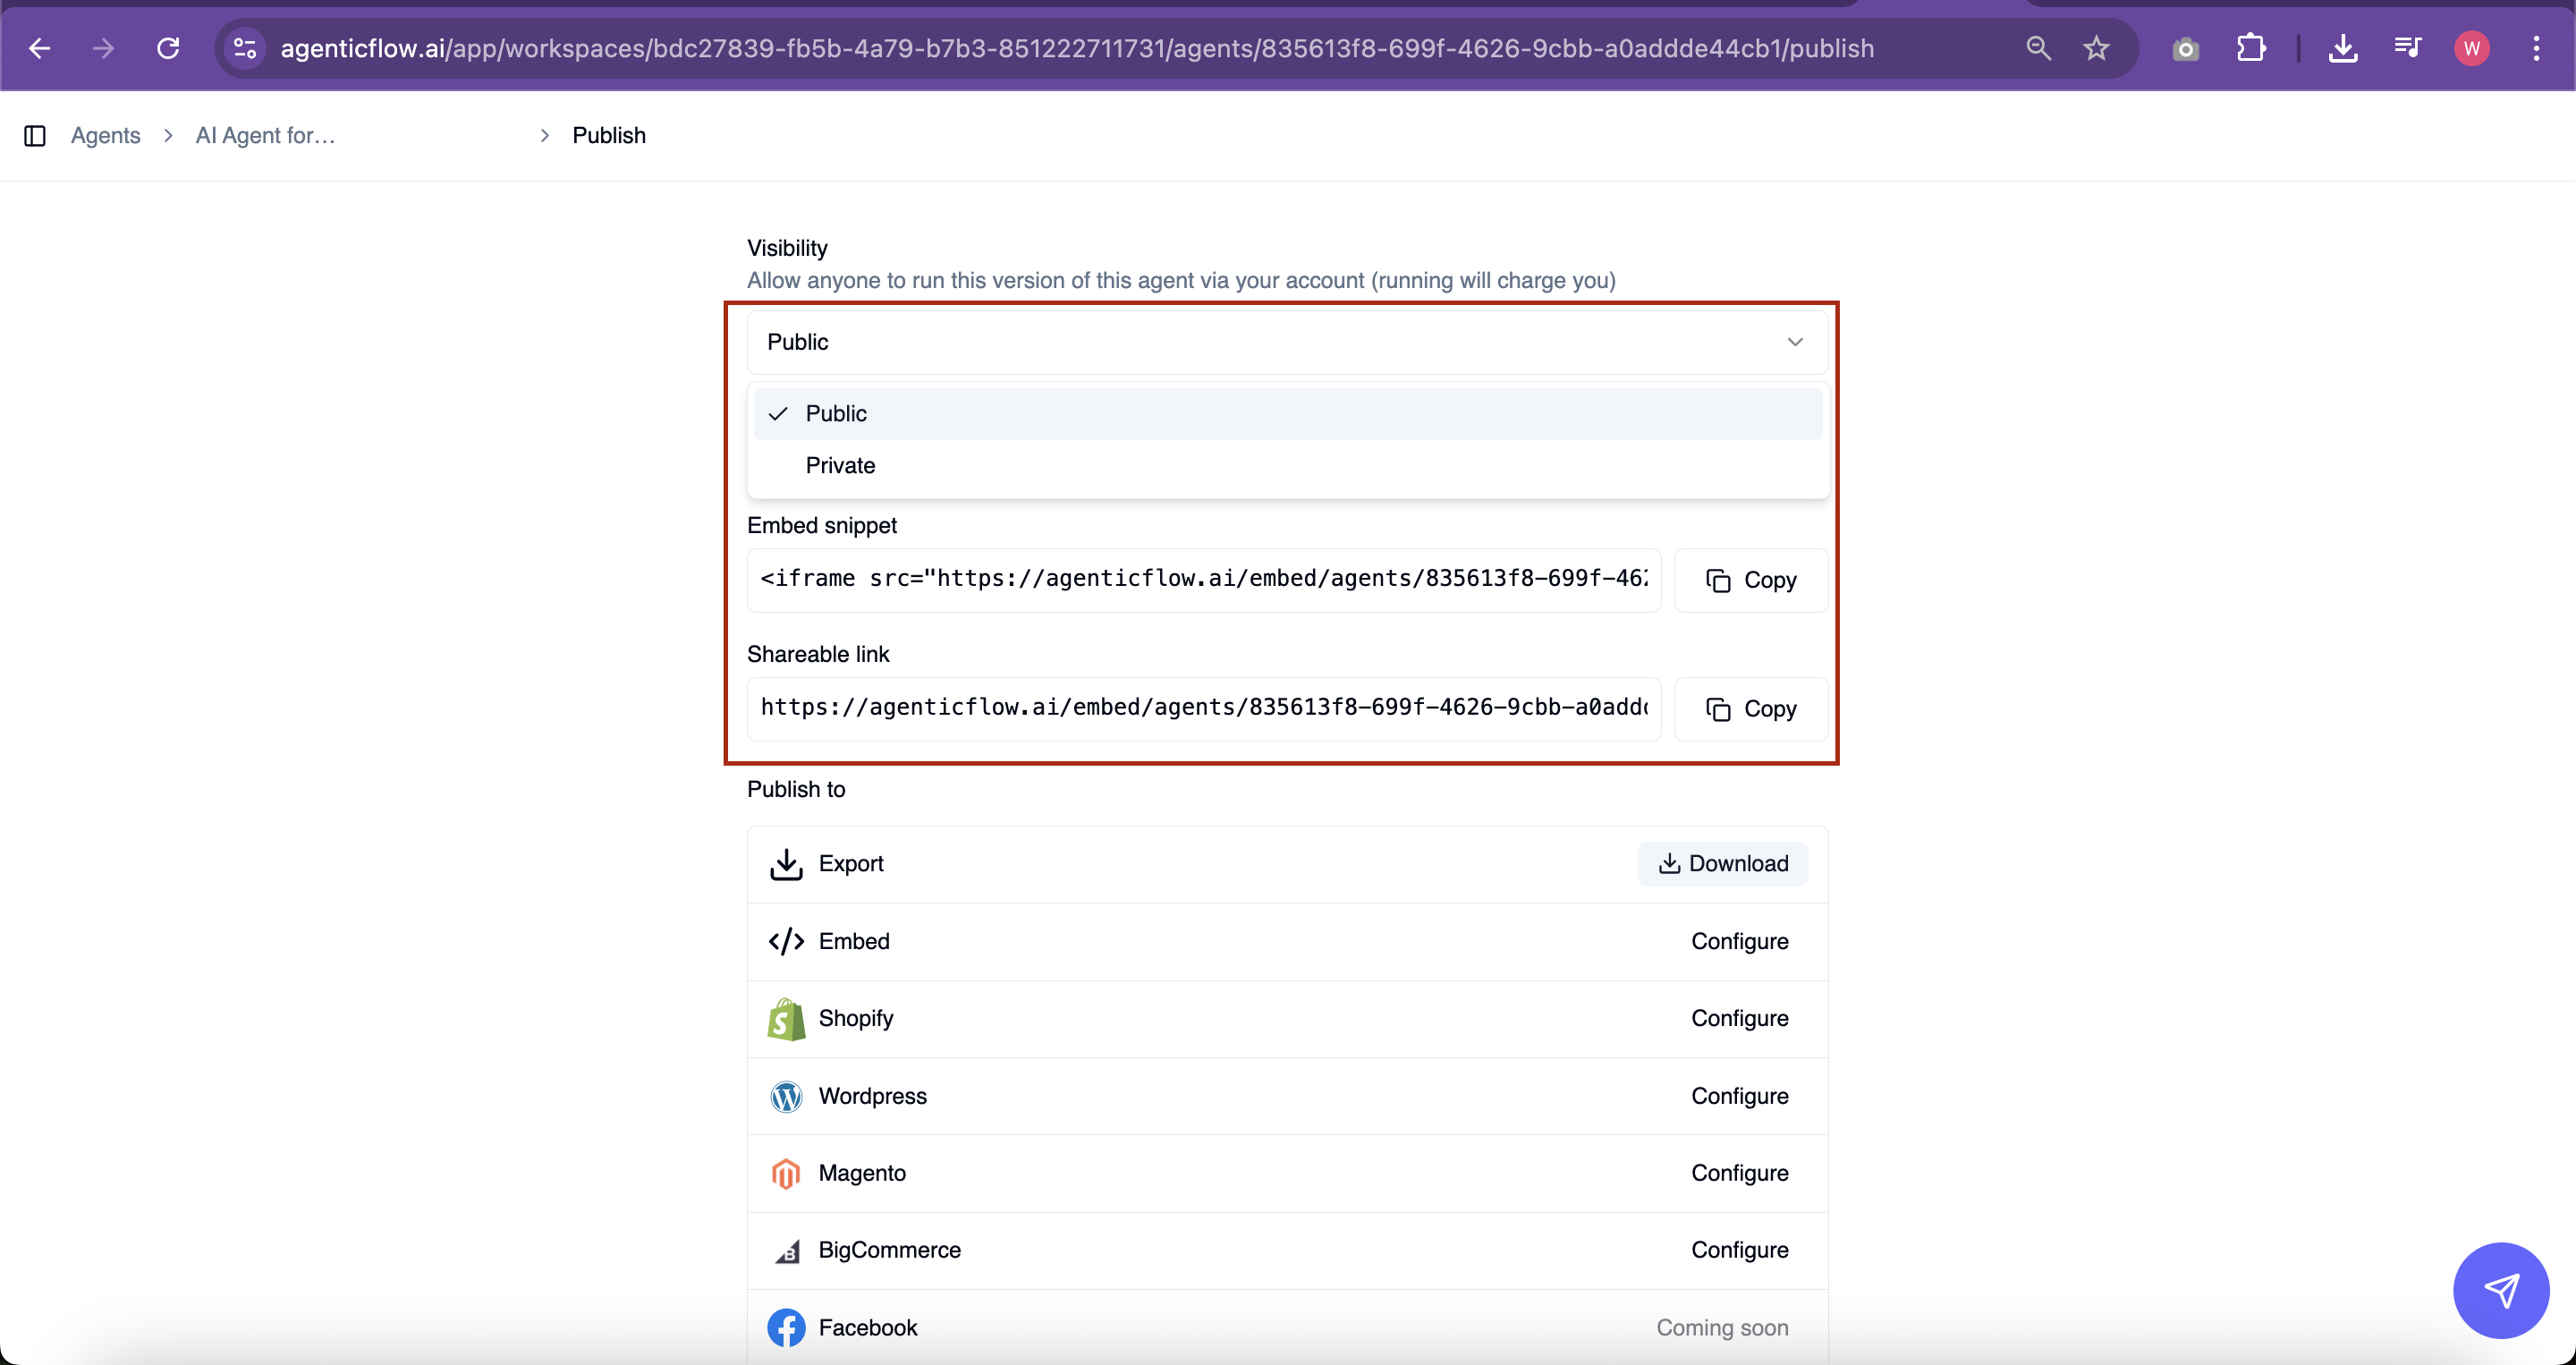
Task: Click the 'Coming soon' label beside Facebook
Action: point(1722,1328)
